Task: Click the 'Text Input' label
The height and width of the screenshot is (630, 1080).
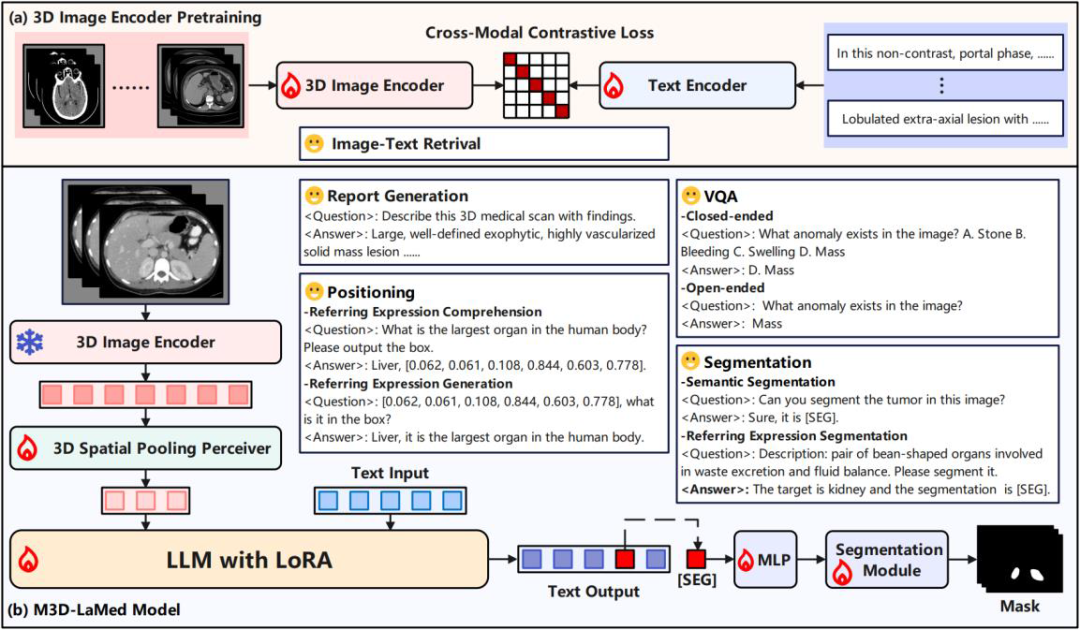Action: pos(390,473)
